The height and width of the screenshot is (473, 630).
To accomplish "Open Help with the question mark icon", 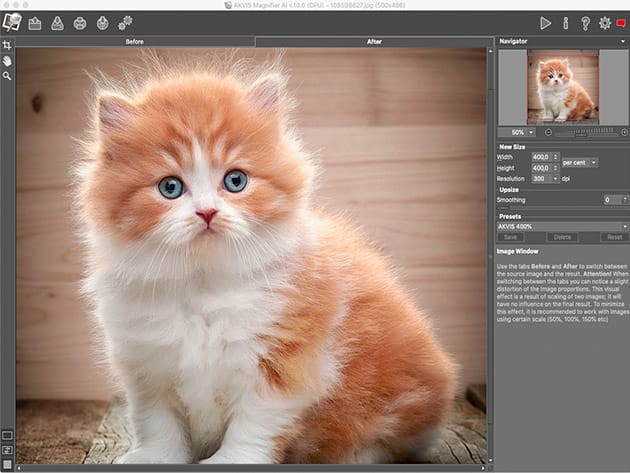I will pyautogui.click(x=585, y=22).
